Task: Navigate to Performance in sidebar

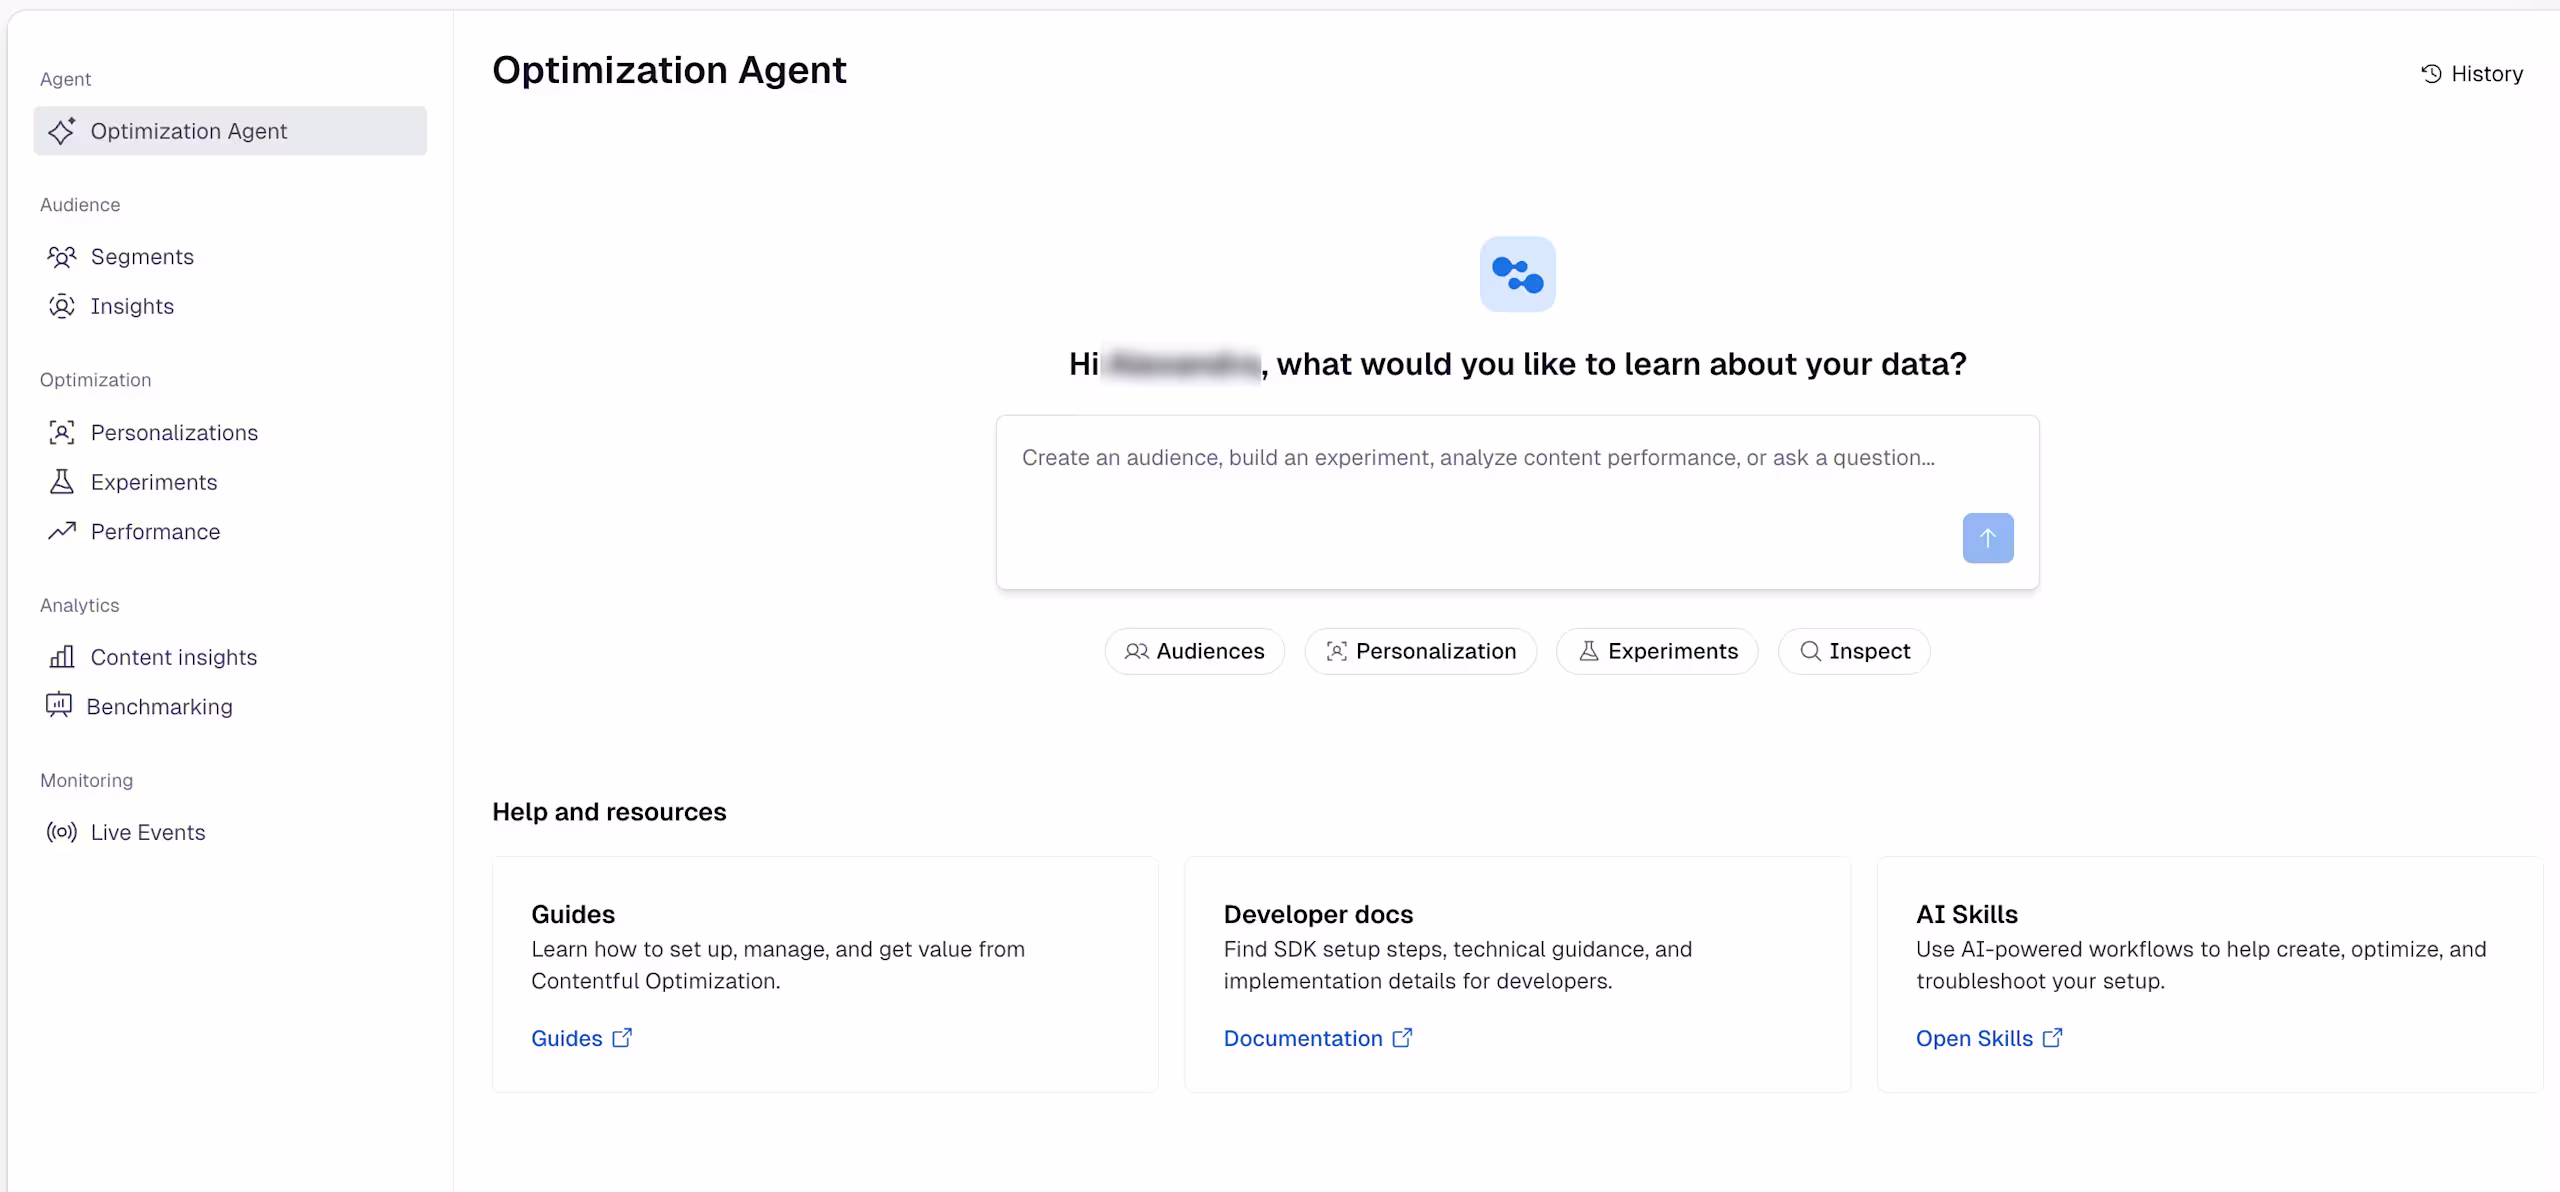Action: 230,531
